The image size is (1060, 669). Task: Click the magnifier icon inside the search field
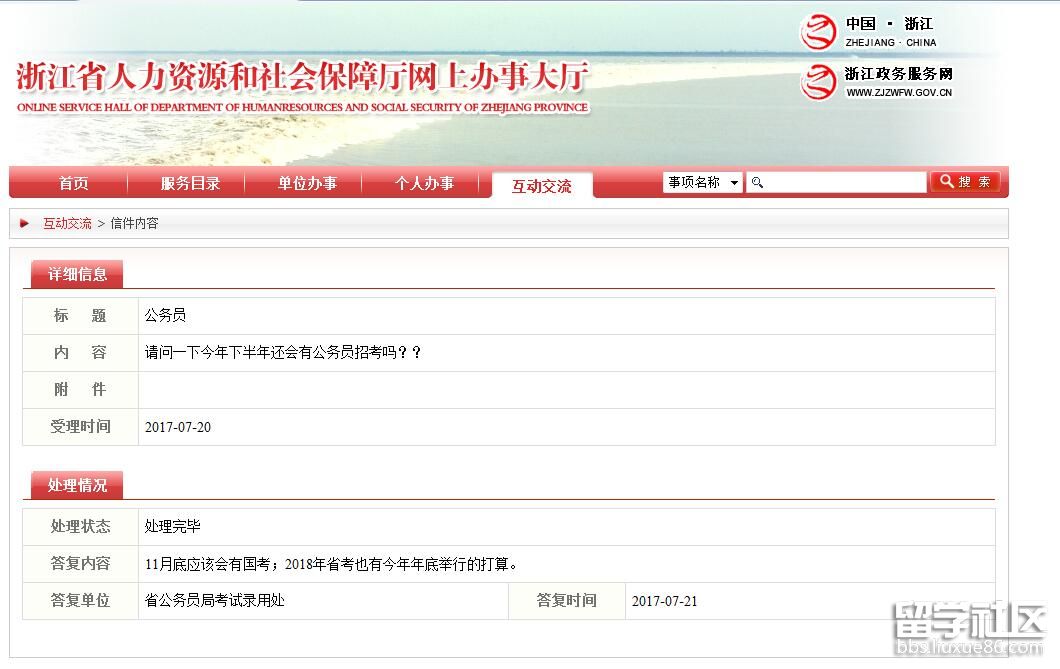point(757,182)
